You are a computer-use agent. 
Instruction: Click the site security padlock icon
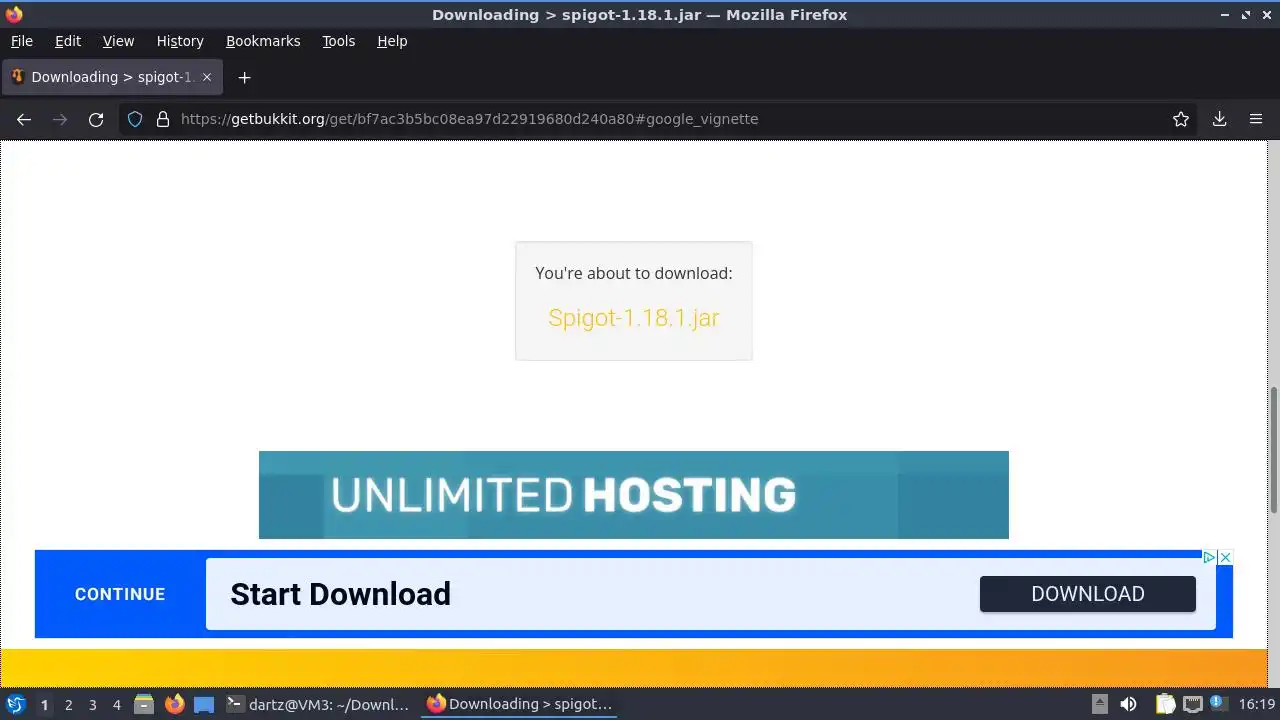(x=163, y=119)
